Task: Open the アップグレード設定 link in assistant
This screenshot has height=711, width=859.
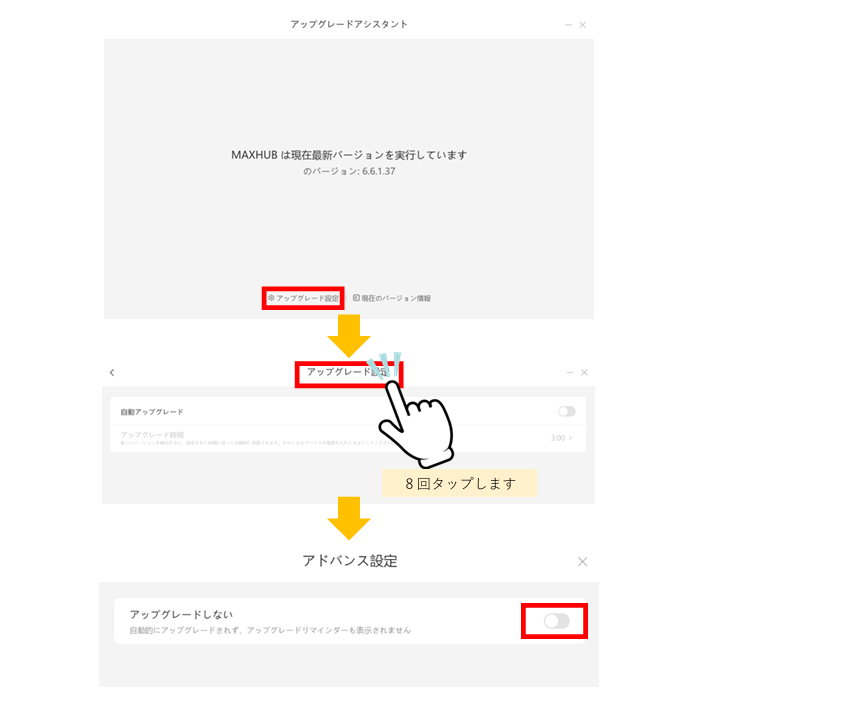Action: click(x=307, y=298)
